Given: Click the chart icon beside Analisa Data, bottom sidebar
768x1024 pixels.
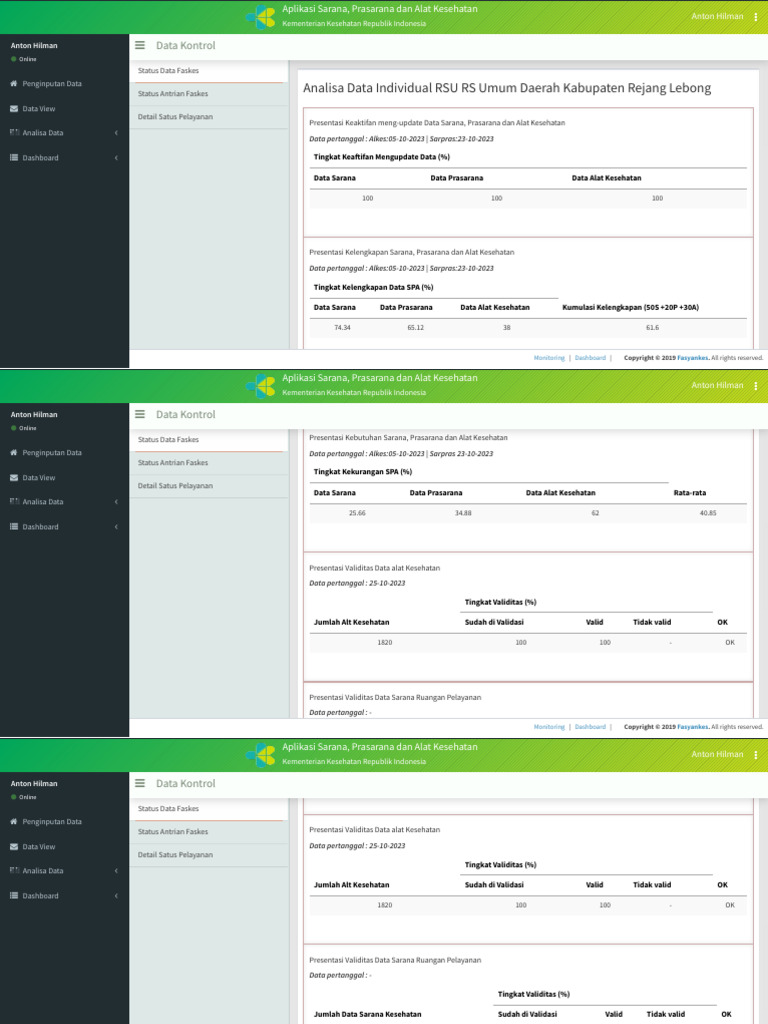Looking at the screenshot, I should click(x=14, y=871).
